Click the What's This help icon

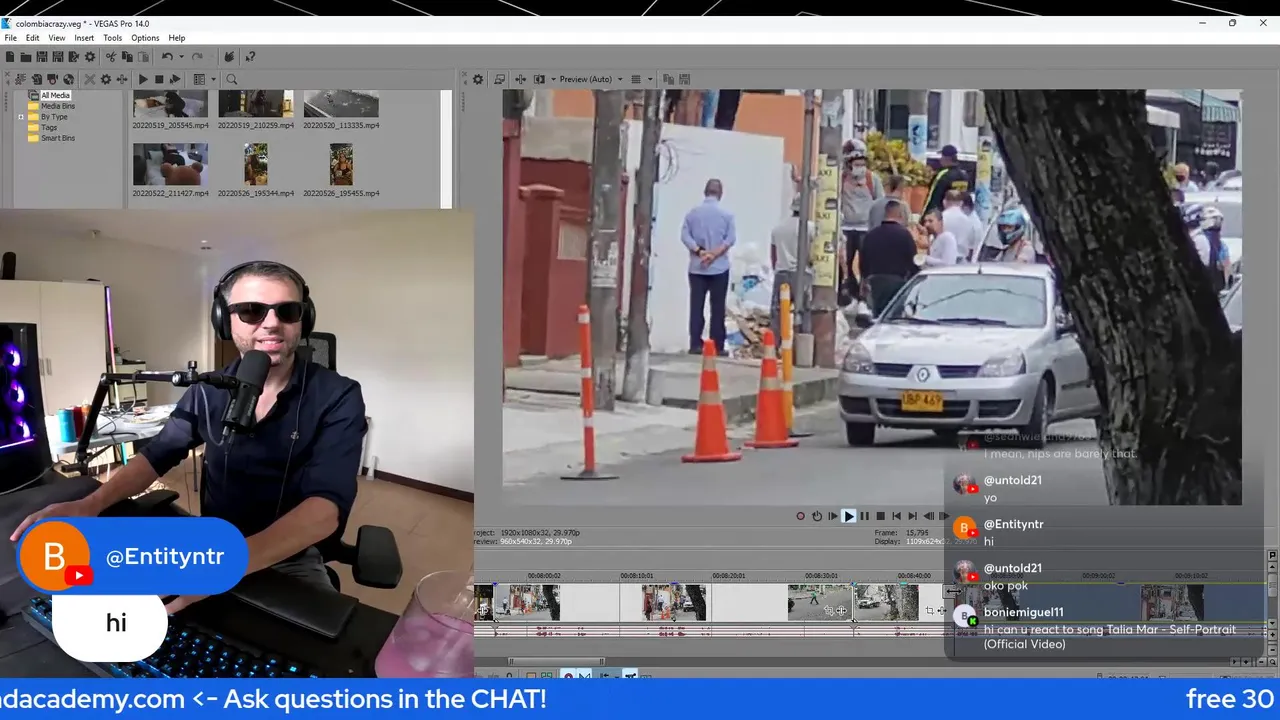click(x=250, y=57)
